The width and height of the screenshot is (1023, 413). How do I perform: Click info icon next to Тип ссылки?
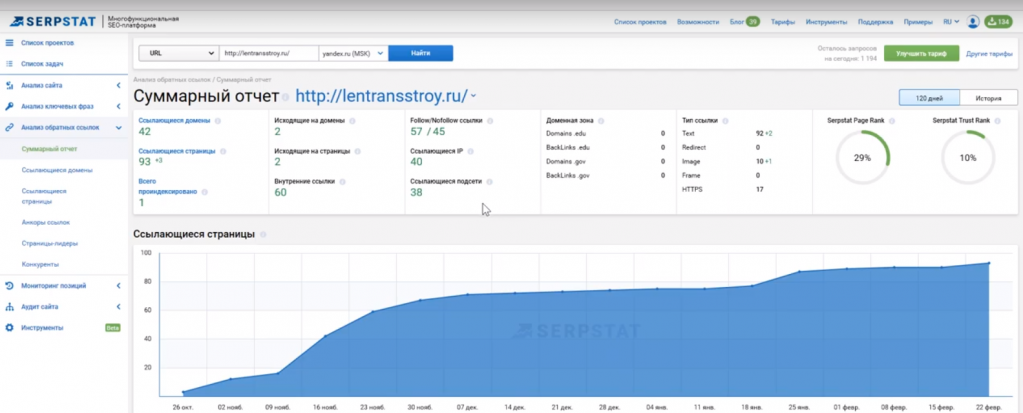point(725,121)
